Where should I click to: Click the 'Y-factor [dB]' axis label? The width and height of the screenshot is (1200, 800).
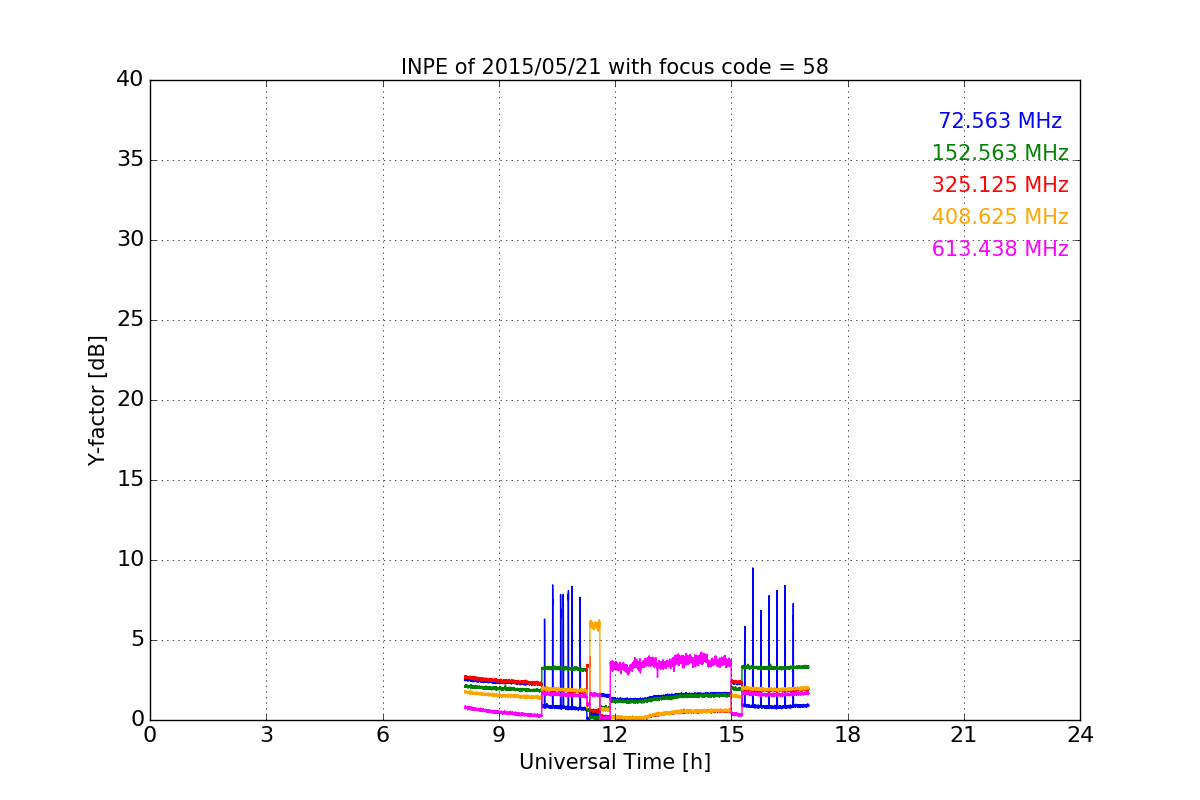(97, 400)
